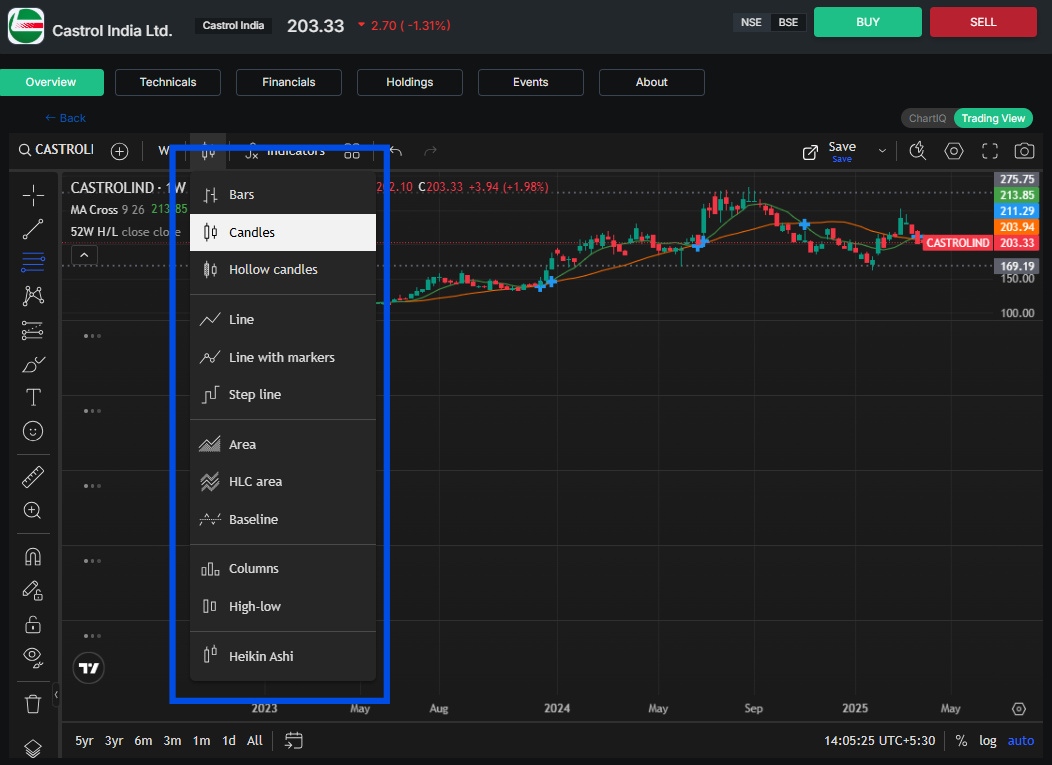The height and width of the screenshot is (765, 1052).
Task: Activate the zoom in tool
Action: (x=33, y=511)
